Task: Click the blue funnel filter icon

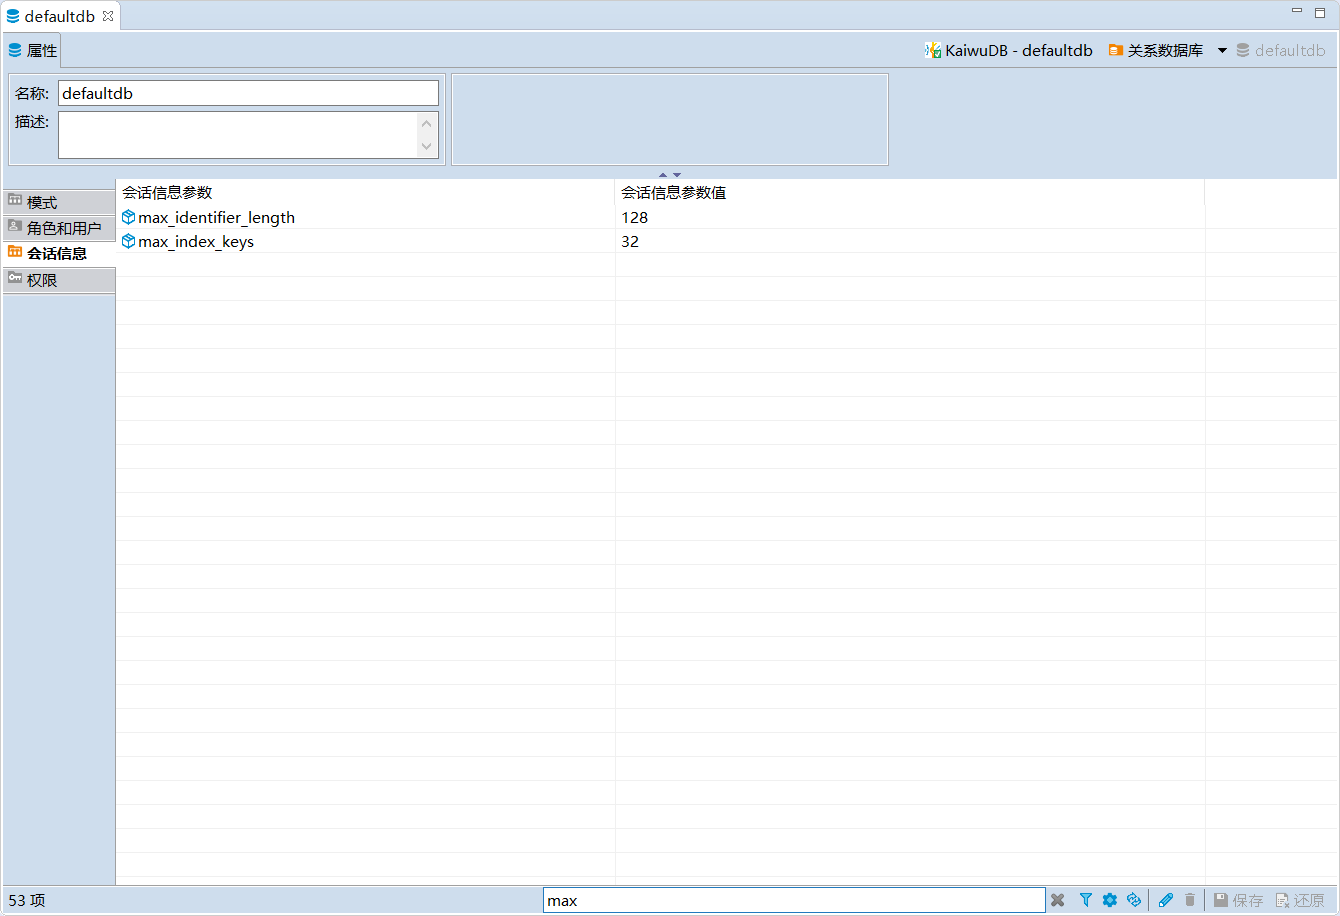Action: [x=1085, y=900]
